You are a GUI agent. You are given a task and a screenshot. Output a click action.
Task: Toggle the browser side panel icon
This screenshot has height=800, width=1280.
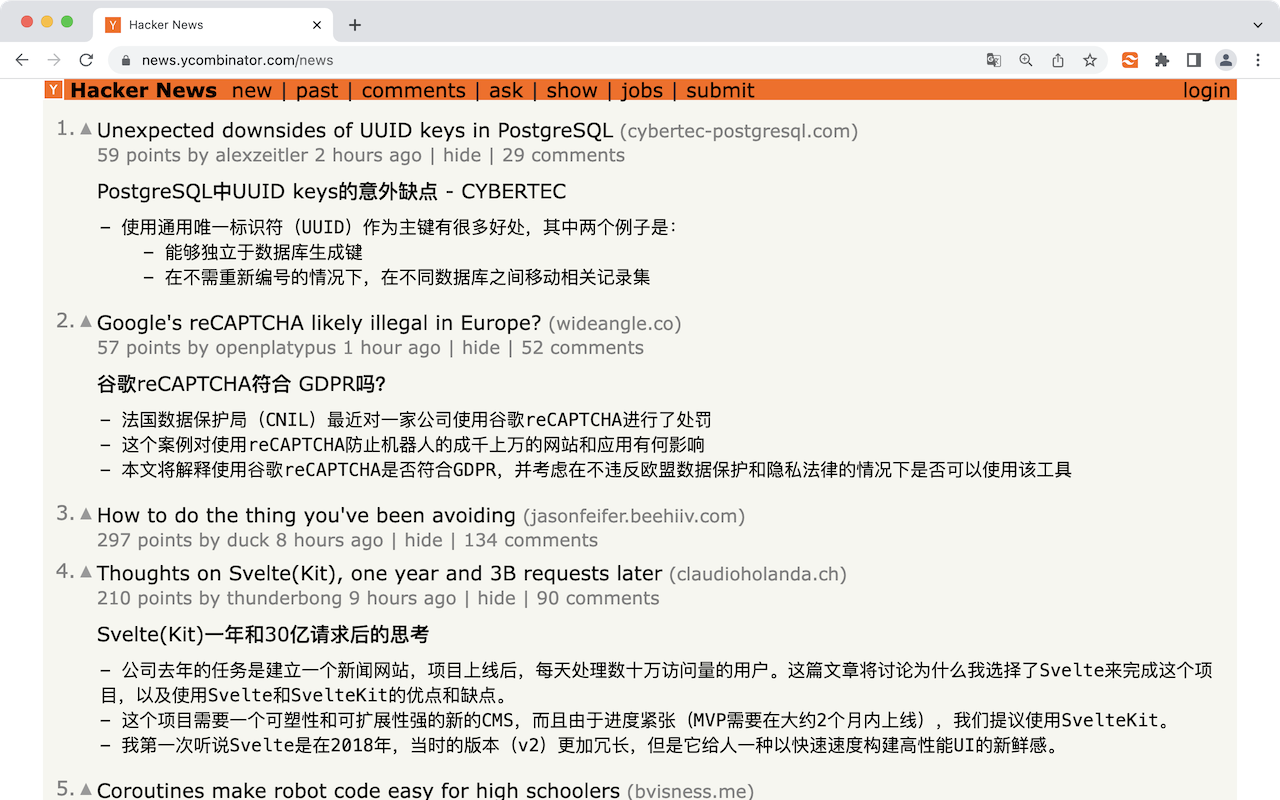click(1194, 60)
